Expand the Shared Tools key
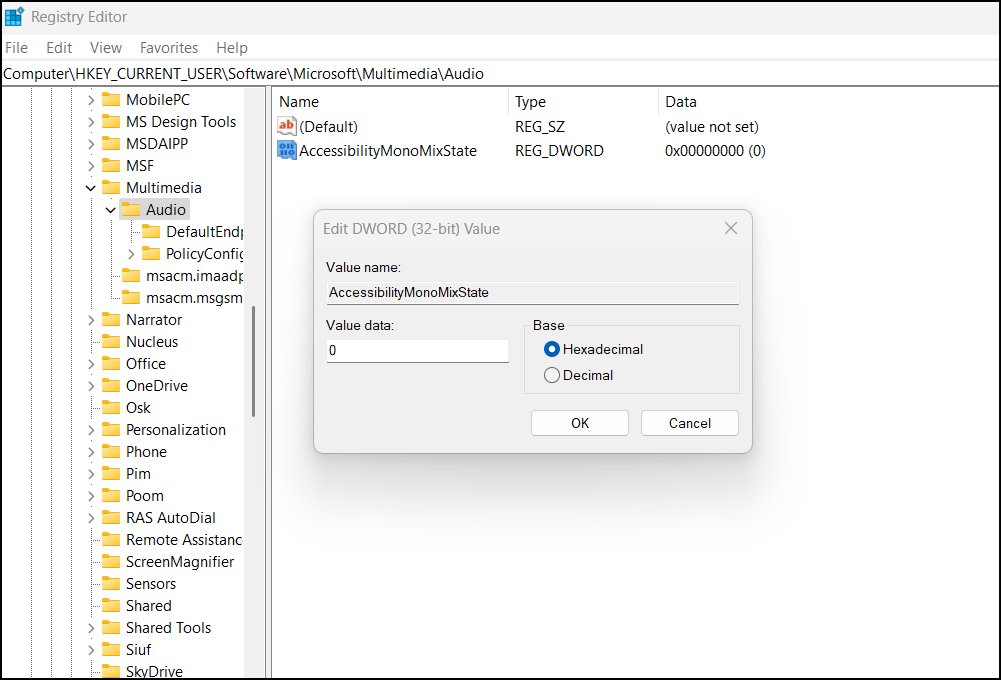 (90, 627)
